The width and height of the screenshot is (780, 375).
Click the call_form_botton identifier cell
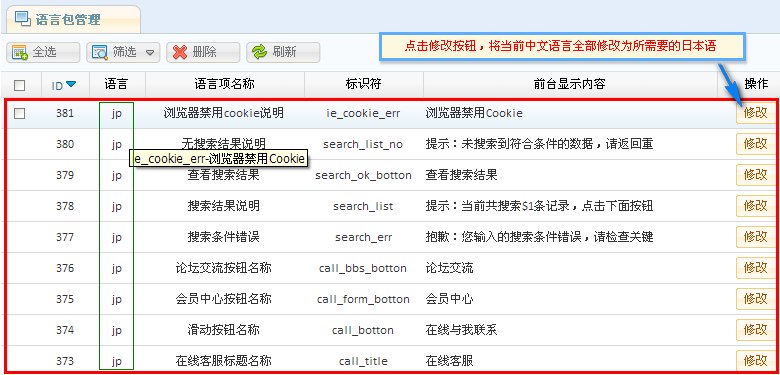(363, 299)
